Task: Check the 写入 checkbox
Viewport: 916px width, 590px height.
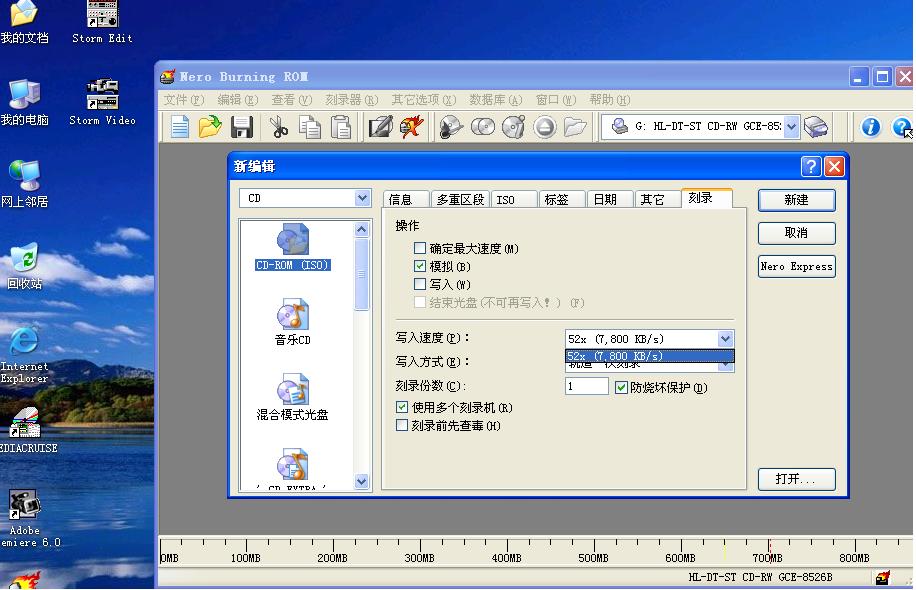Action: pyautogui.click(x=419, y=284)
